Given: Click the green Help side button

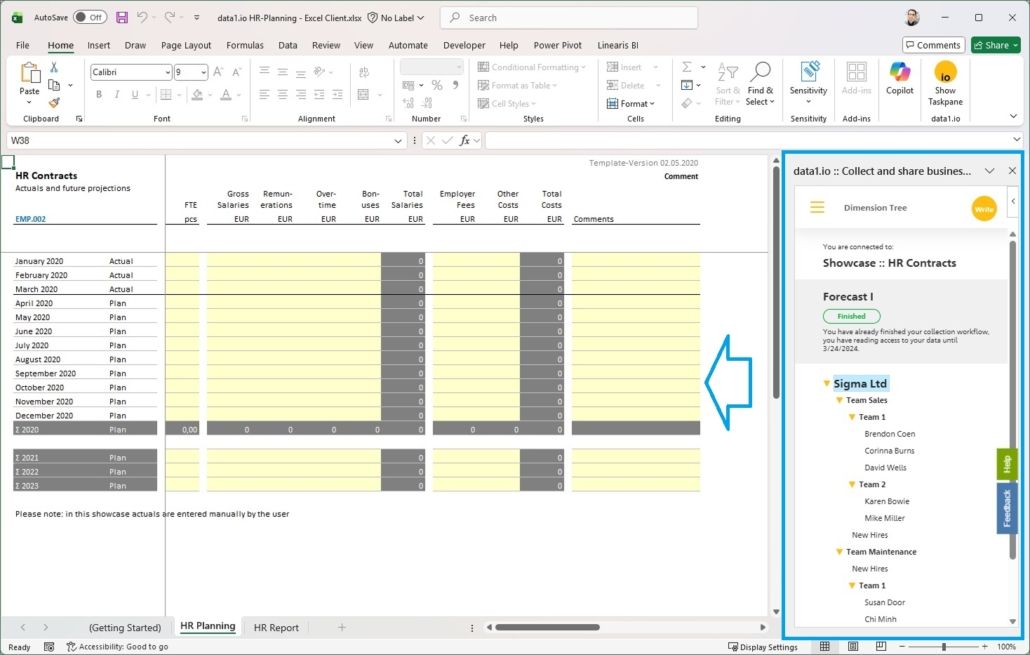Looking at the screenshot, I should (1007, 464).
